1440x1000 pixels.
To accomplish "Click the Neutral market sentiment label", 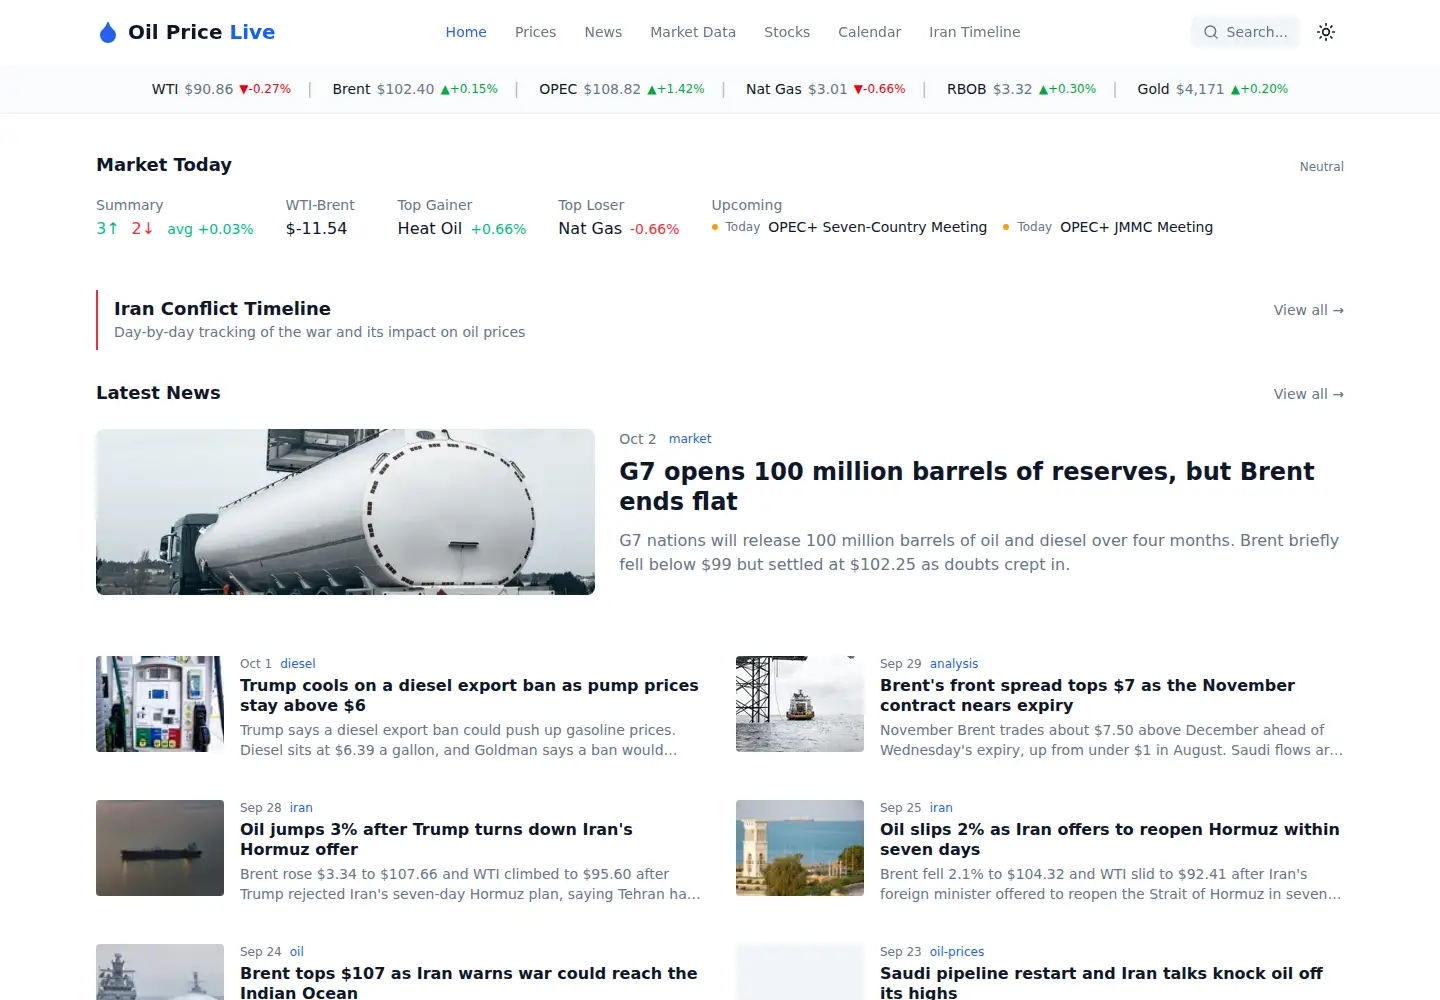I will (1321, 167).
